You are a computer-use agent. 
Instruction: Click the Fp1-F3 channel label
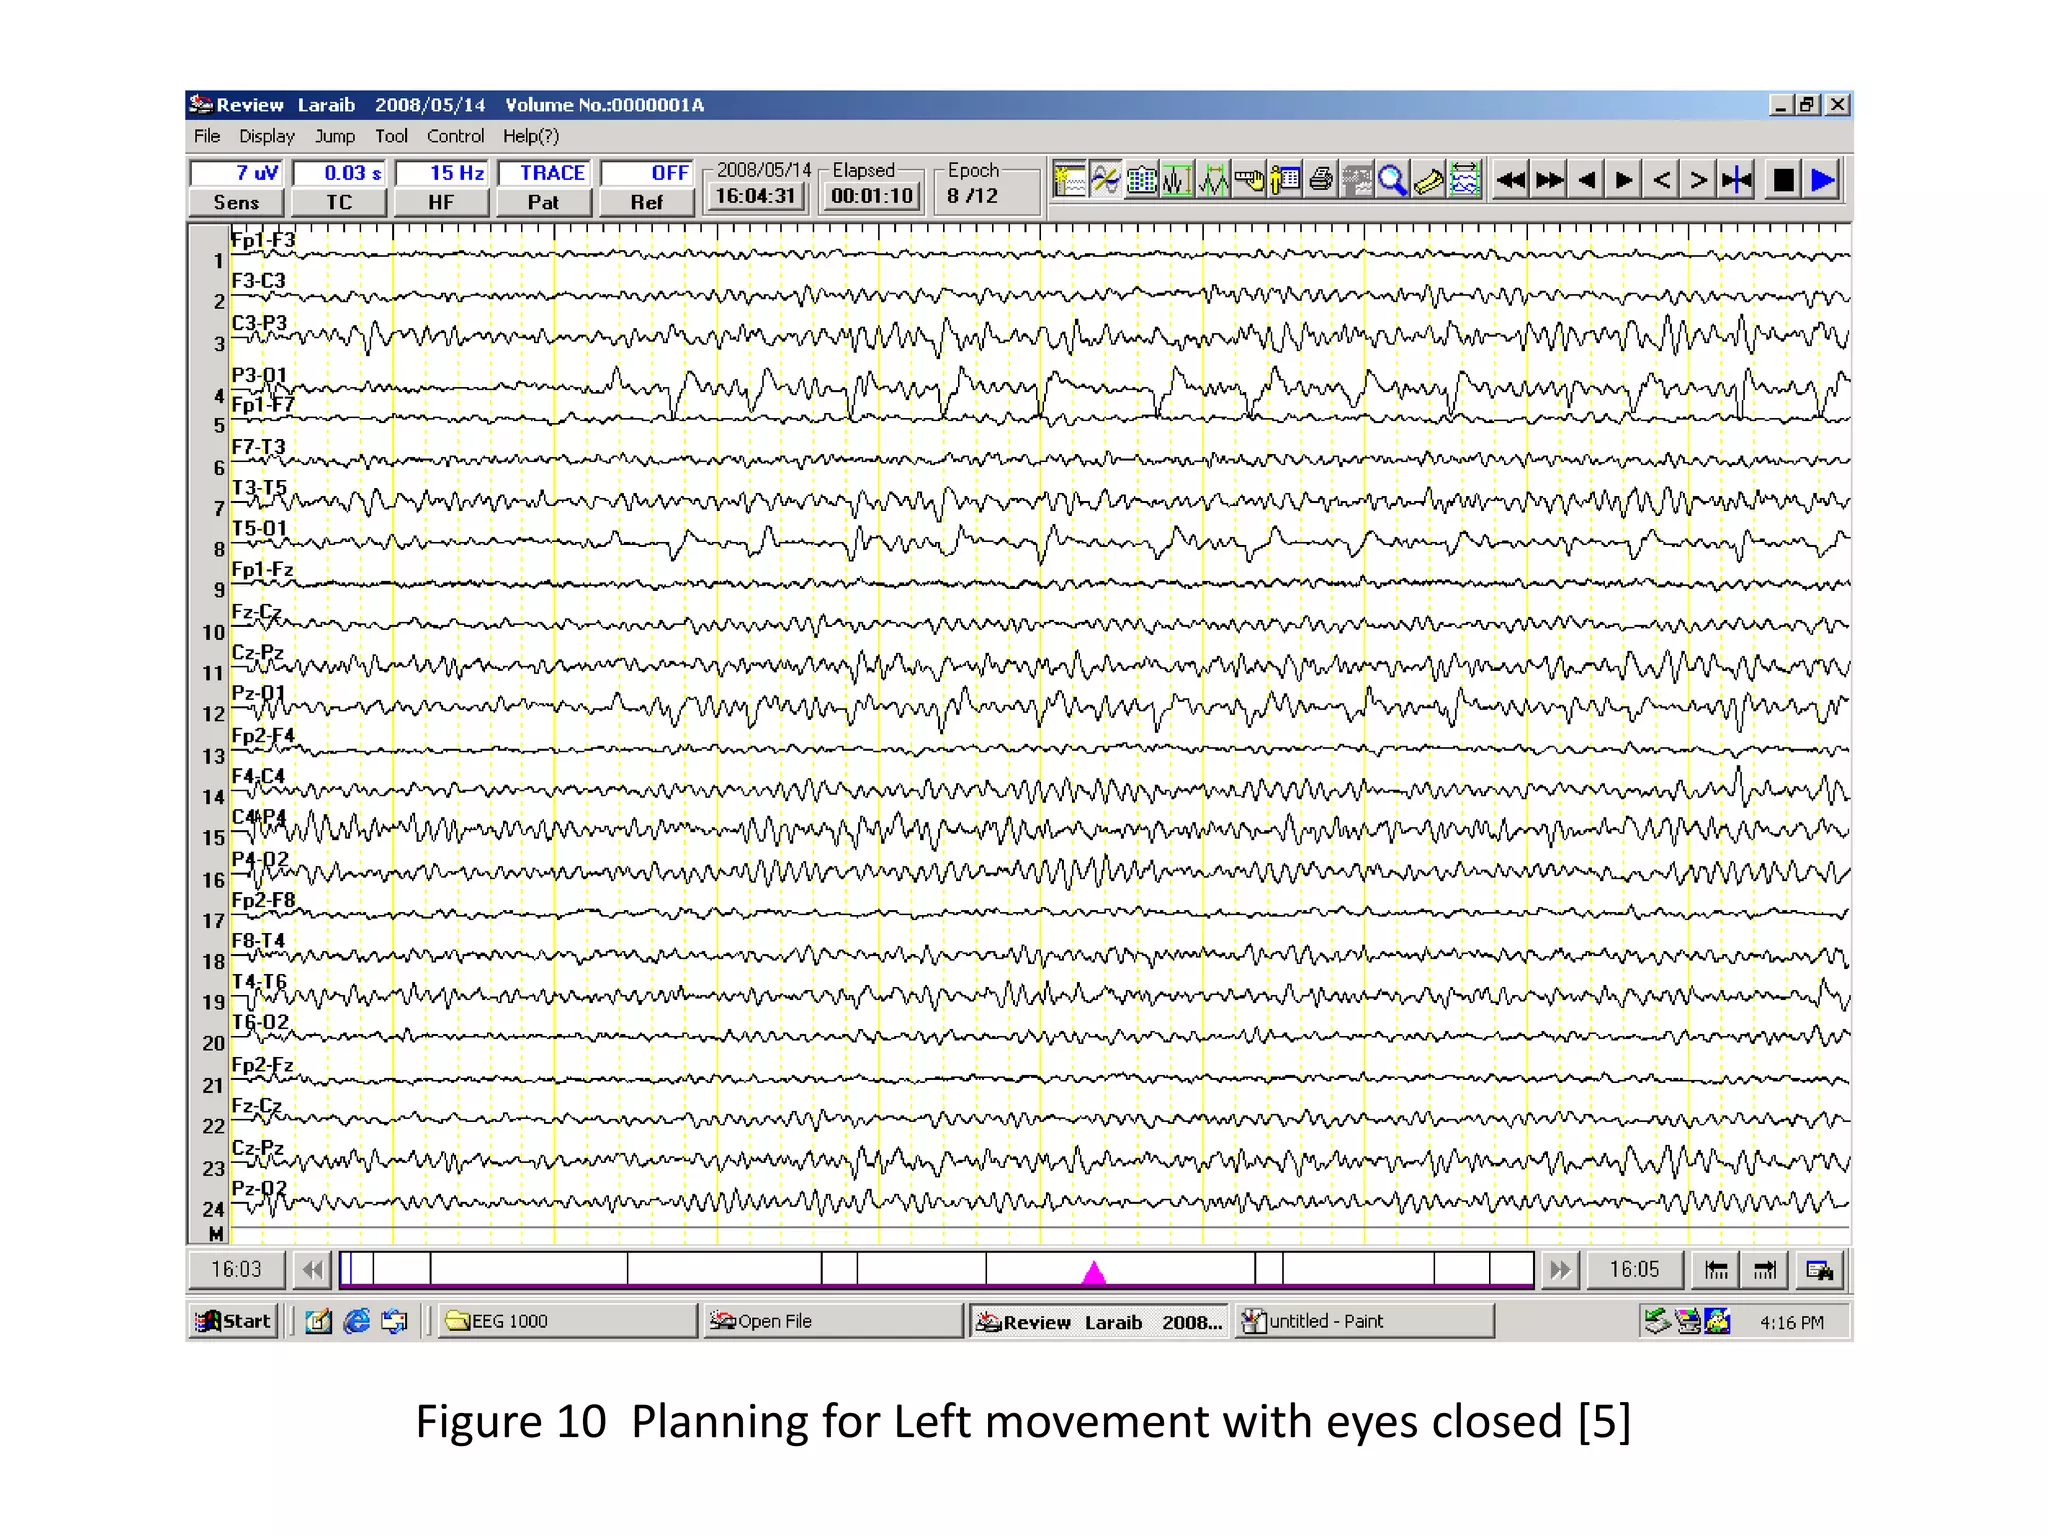263,240
